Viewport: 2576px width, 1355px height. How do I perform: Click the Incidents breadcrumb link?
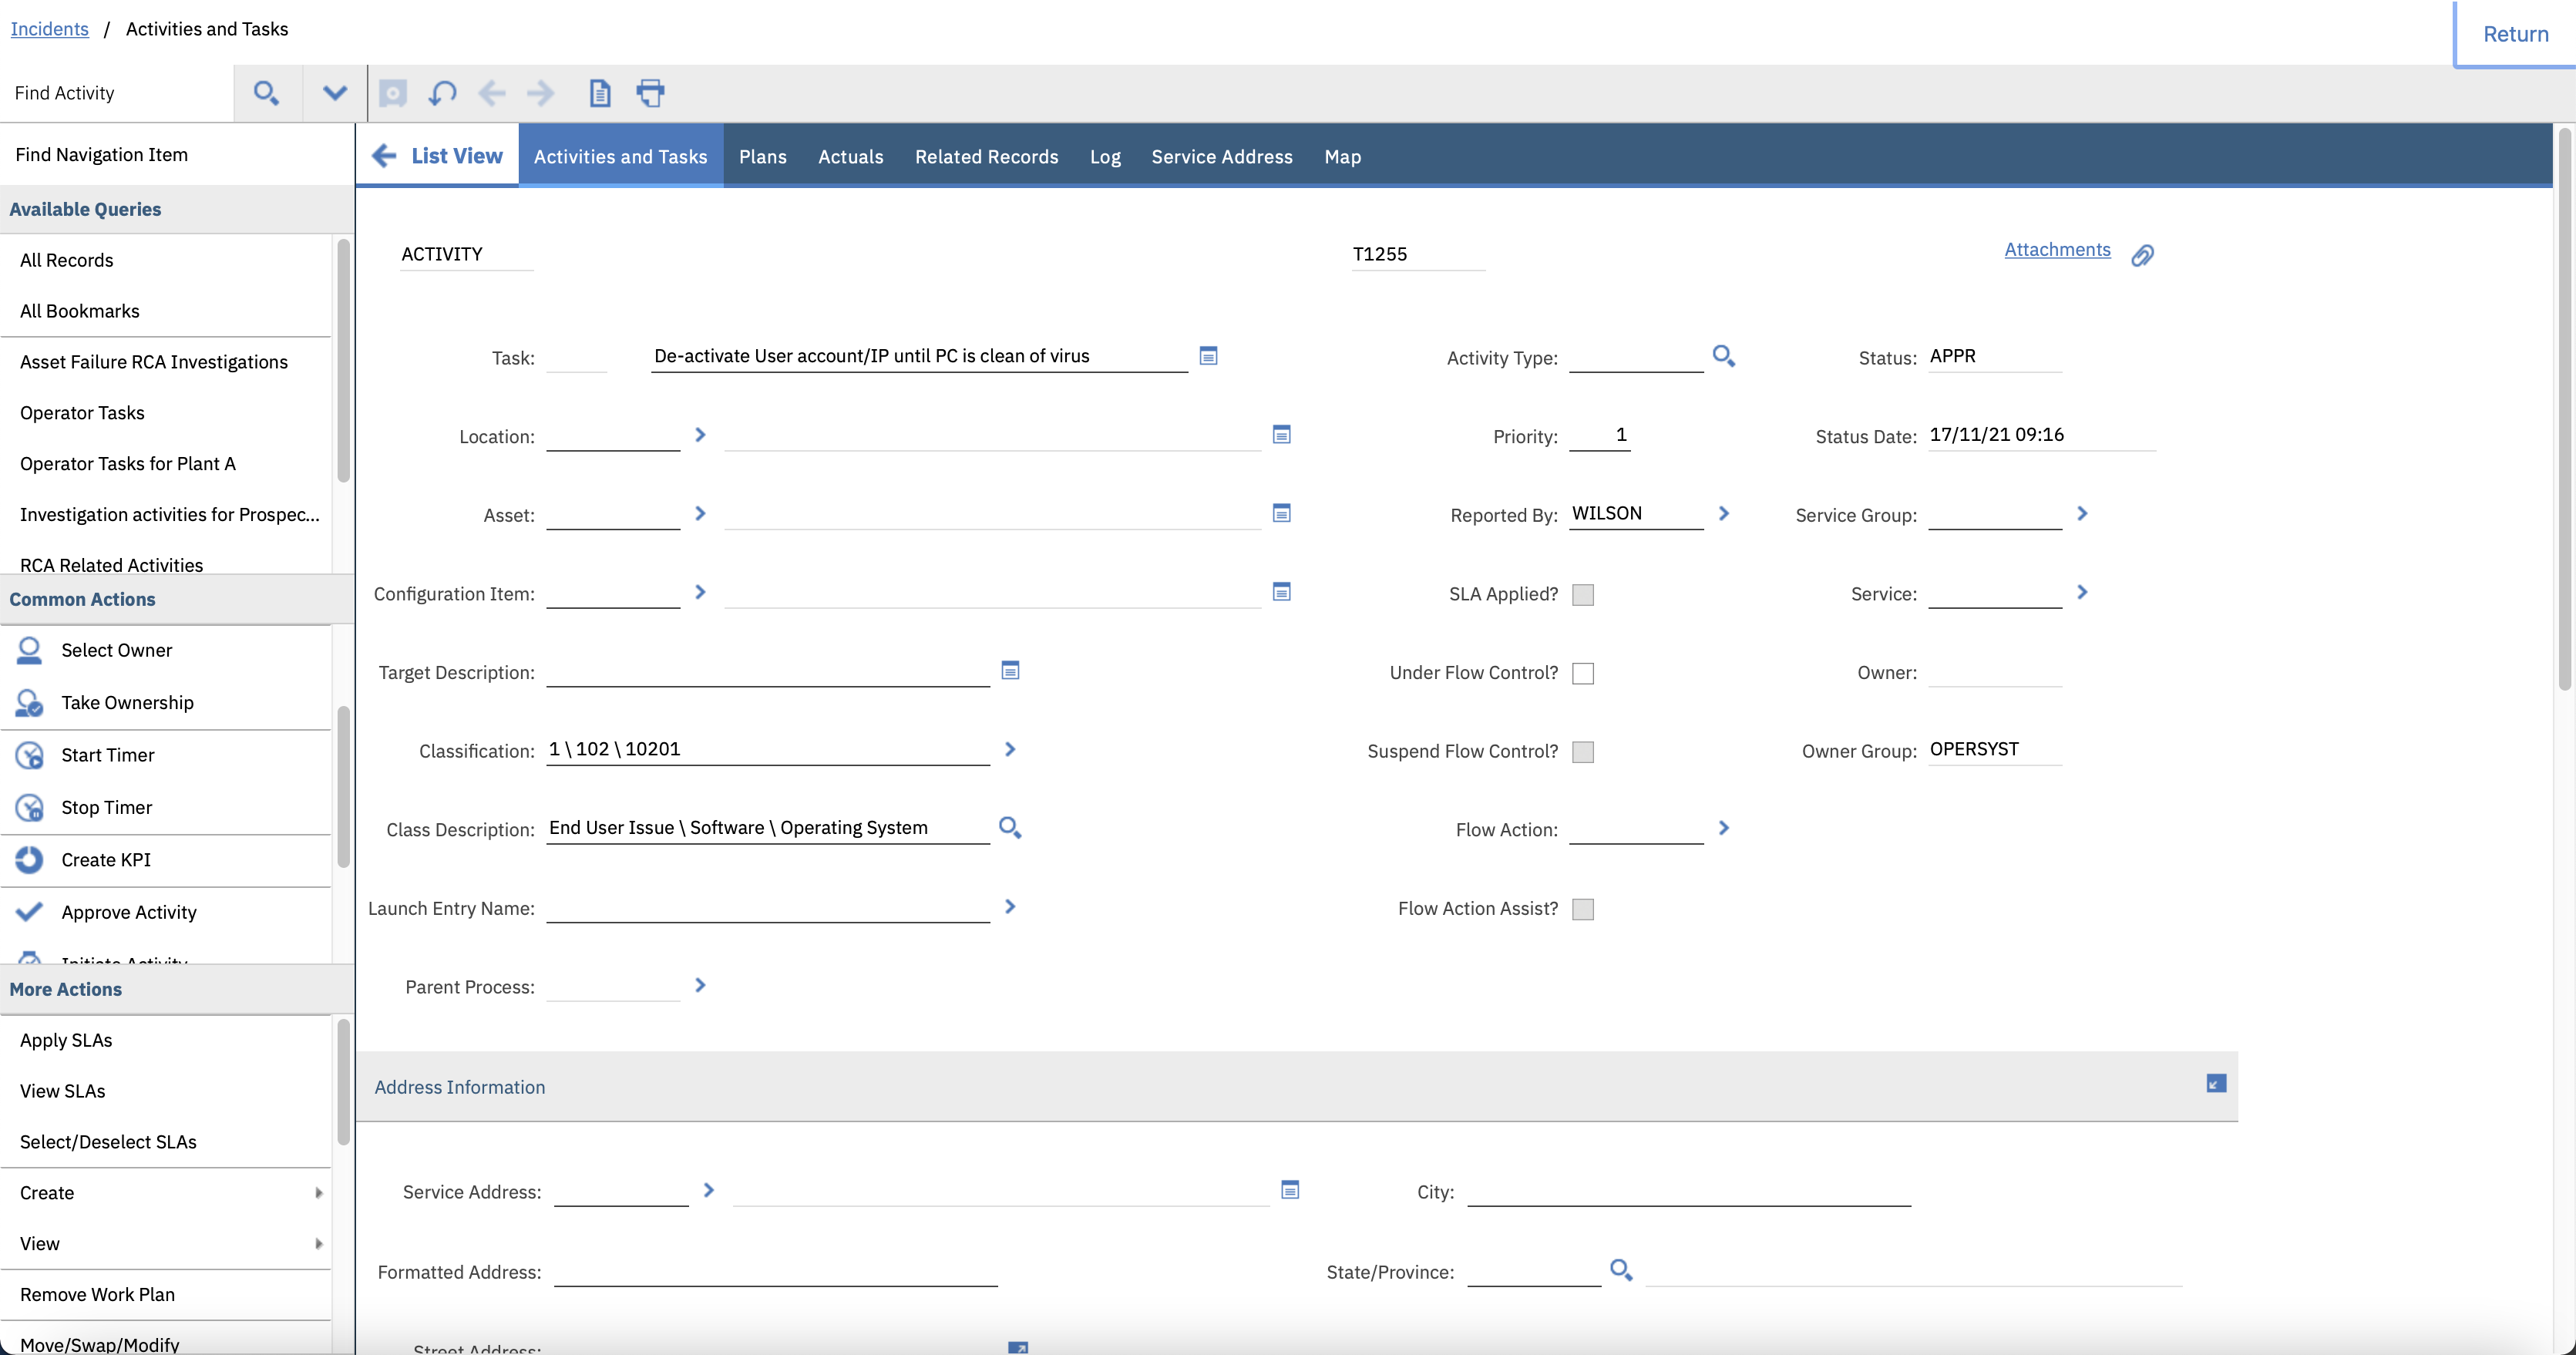coord(49,29)
